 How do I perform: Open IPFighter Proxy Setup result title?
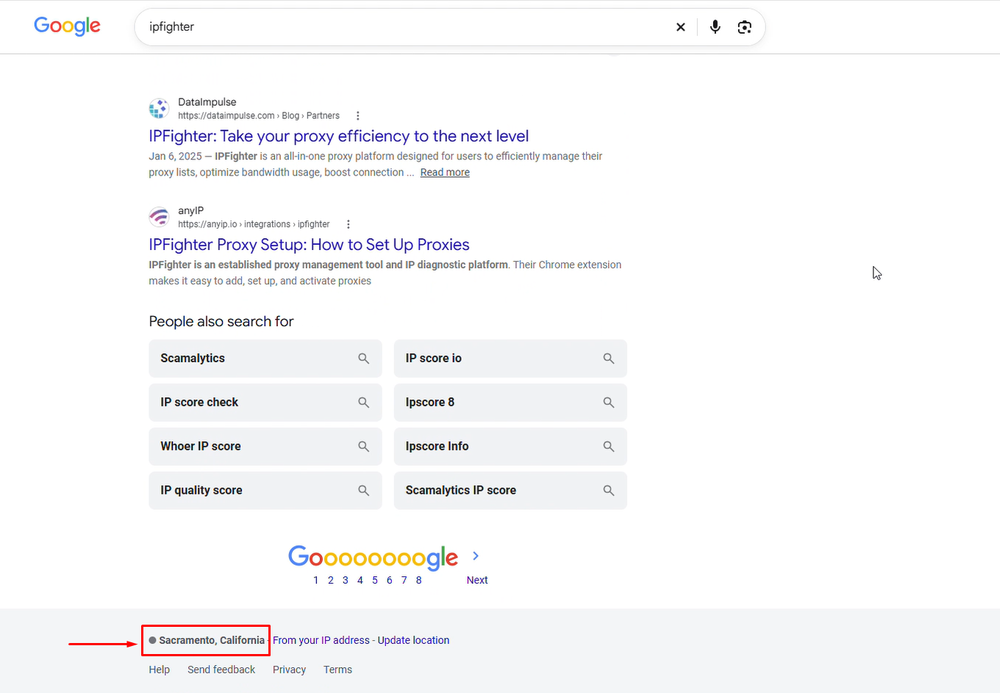309,244
